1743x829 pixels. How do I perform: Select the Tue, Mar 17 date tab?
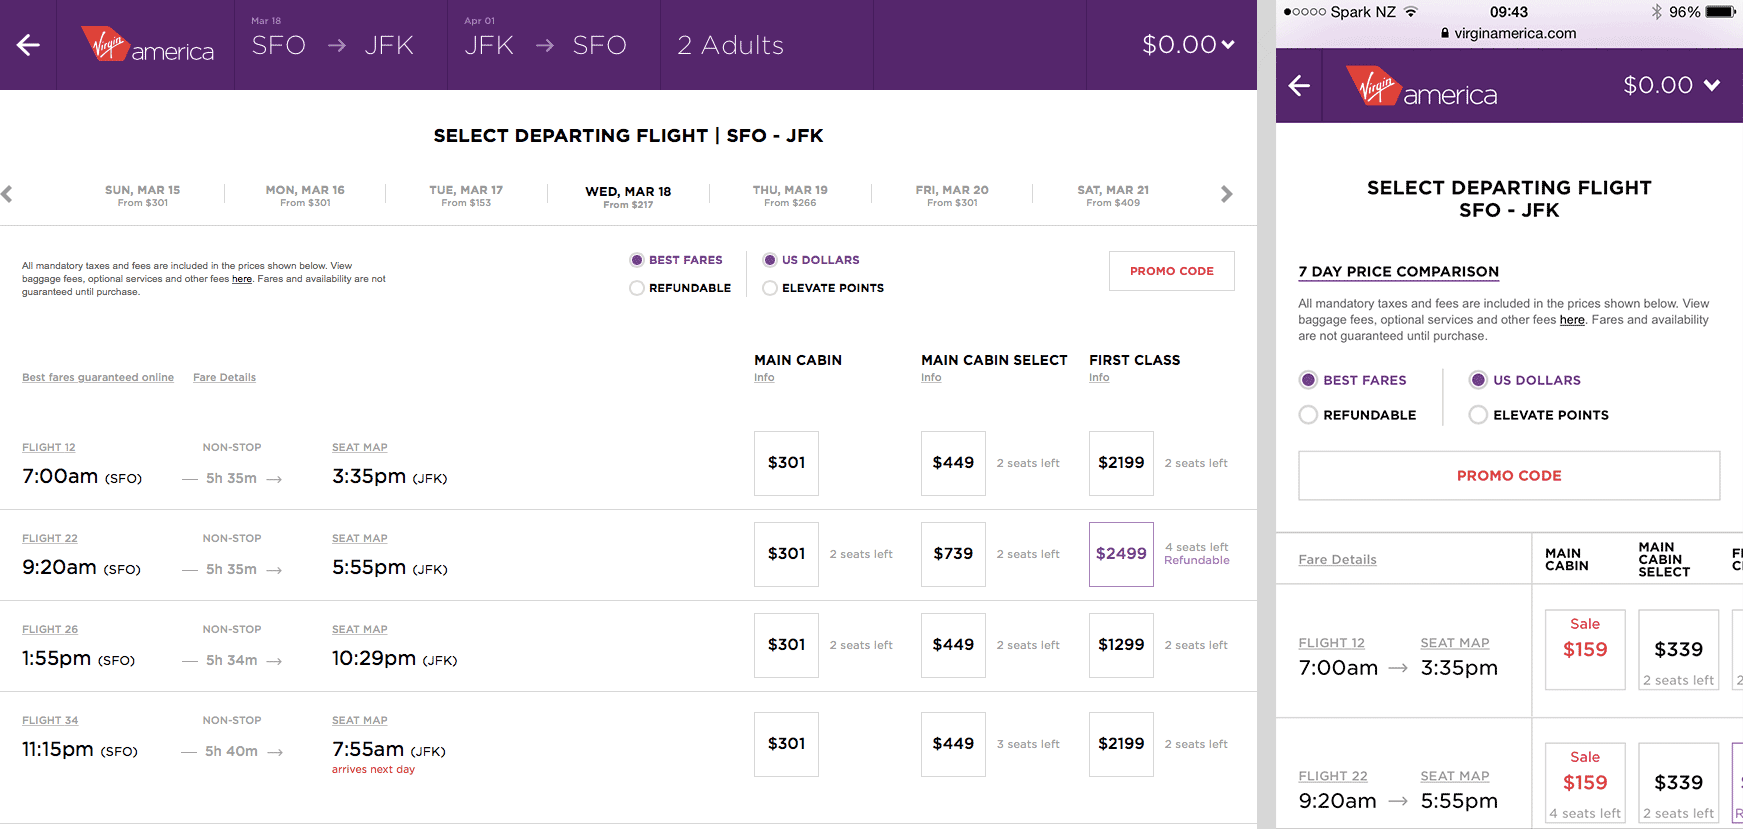466,195
